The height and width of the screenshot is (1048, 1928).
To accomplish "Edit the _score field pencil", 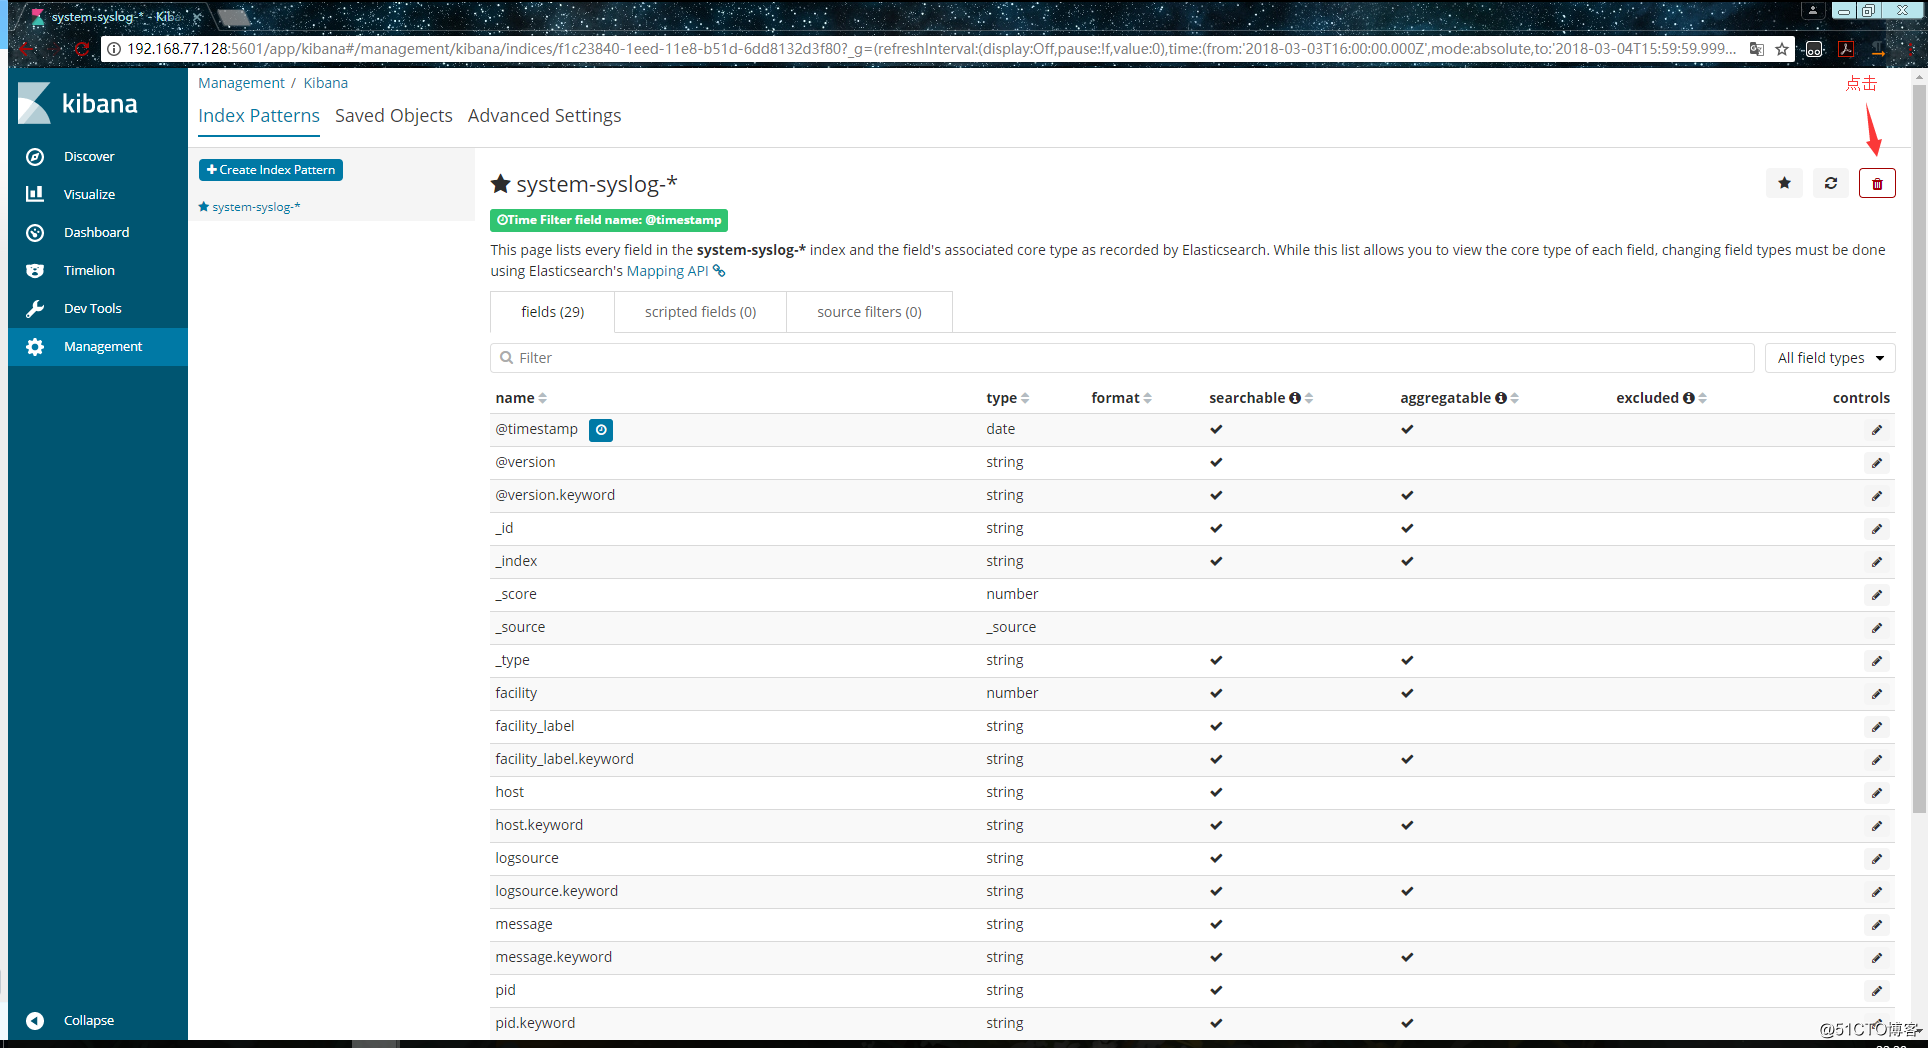I will point(1877,595).
